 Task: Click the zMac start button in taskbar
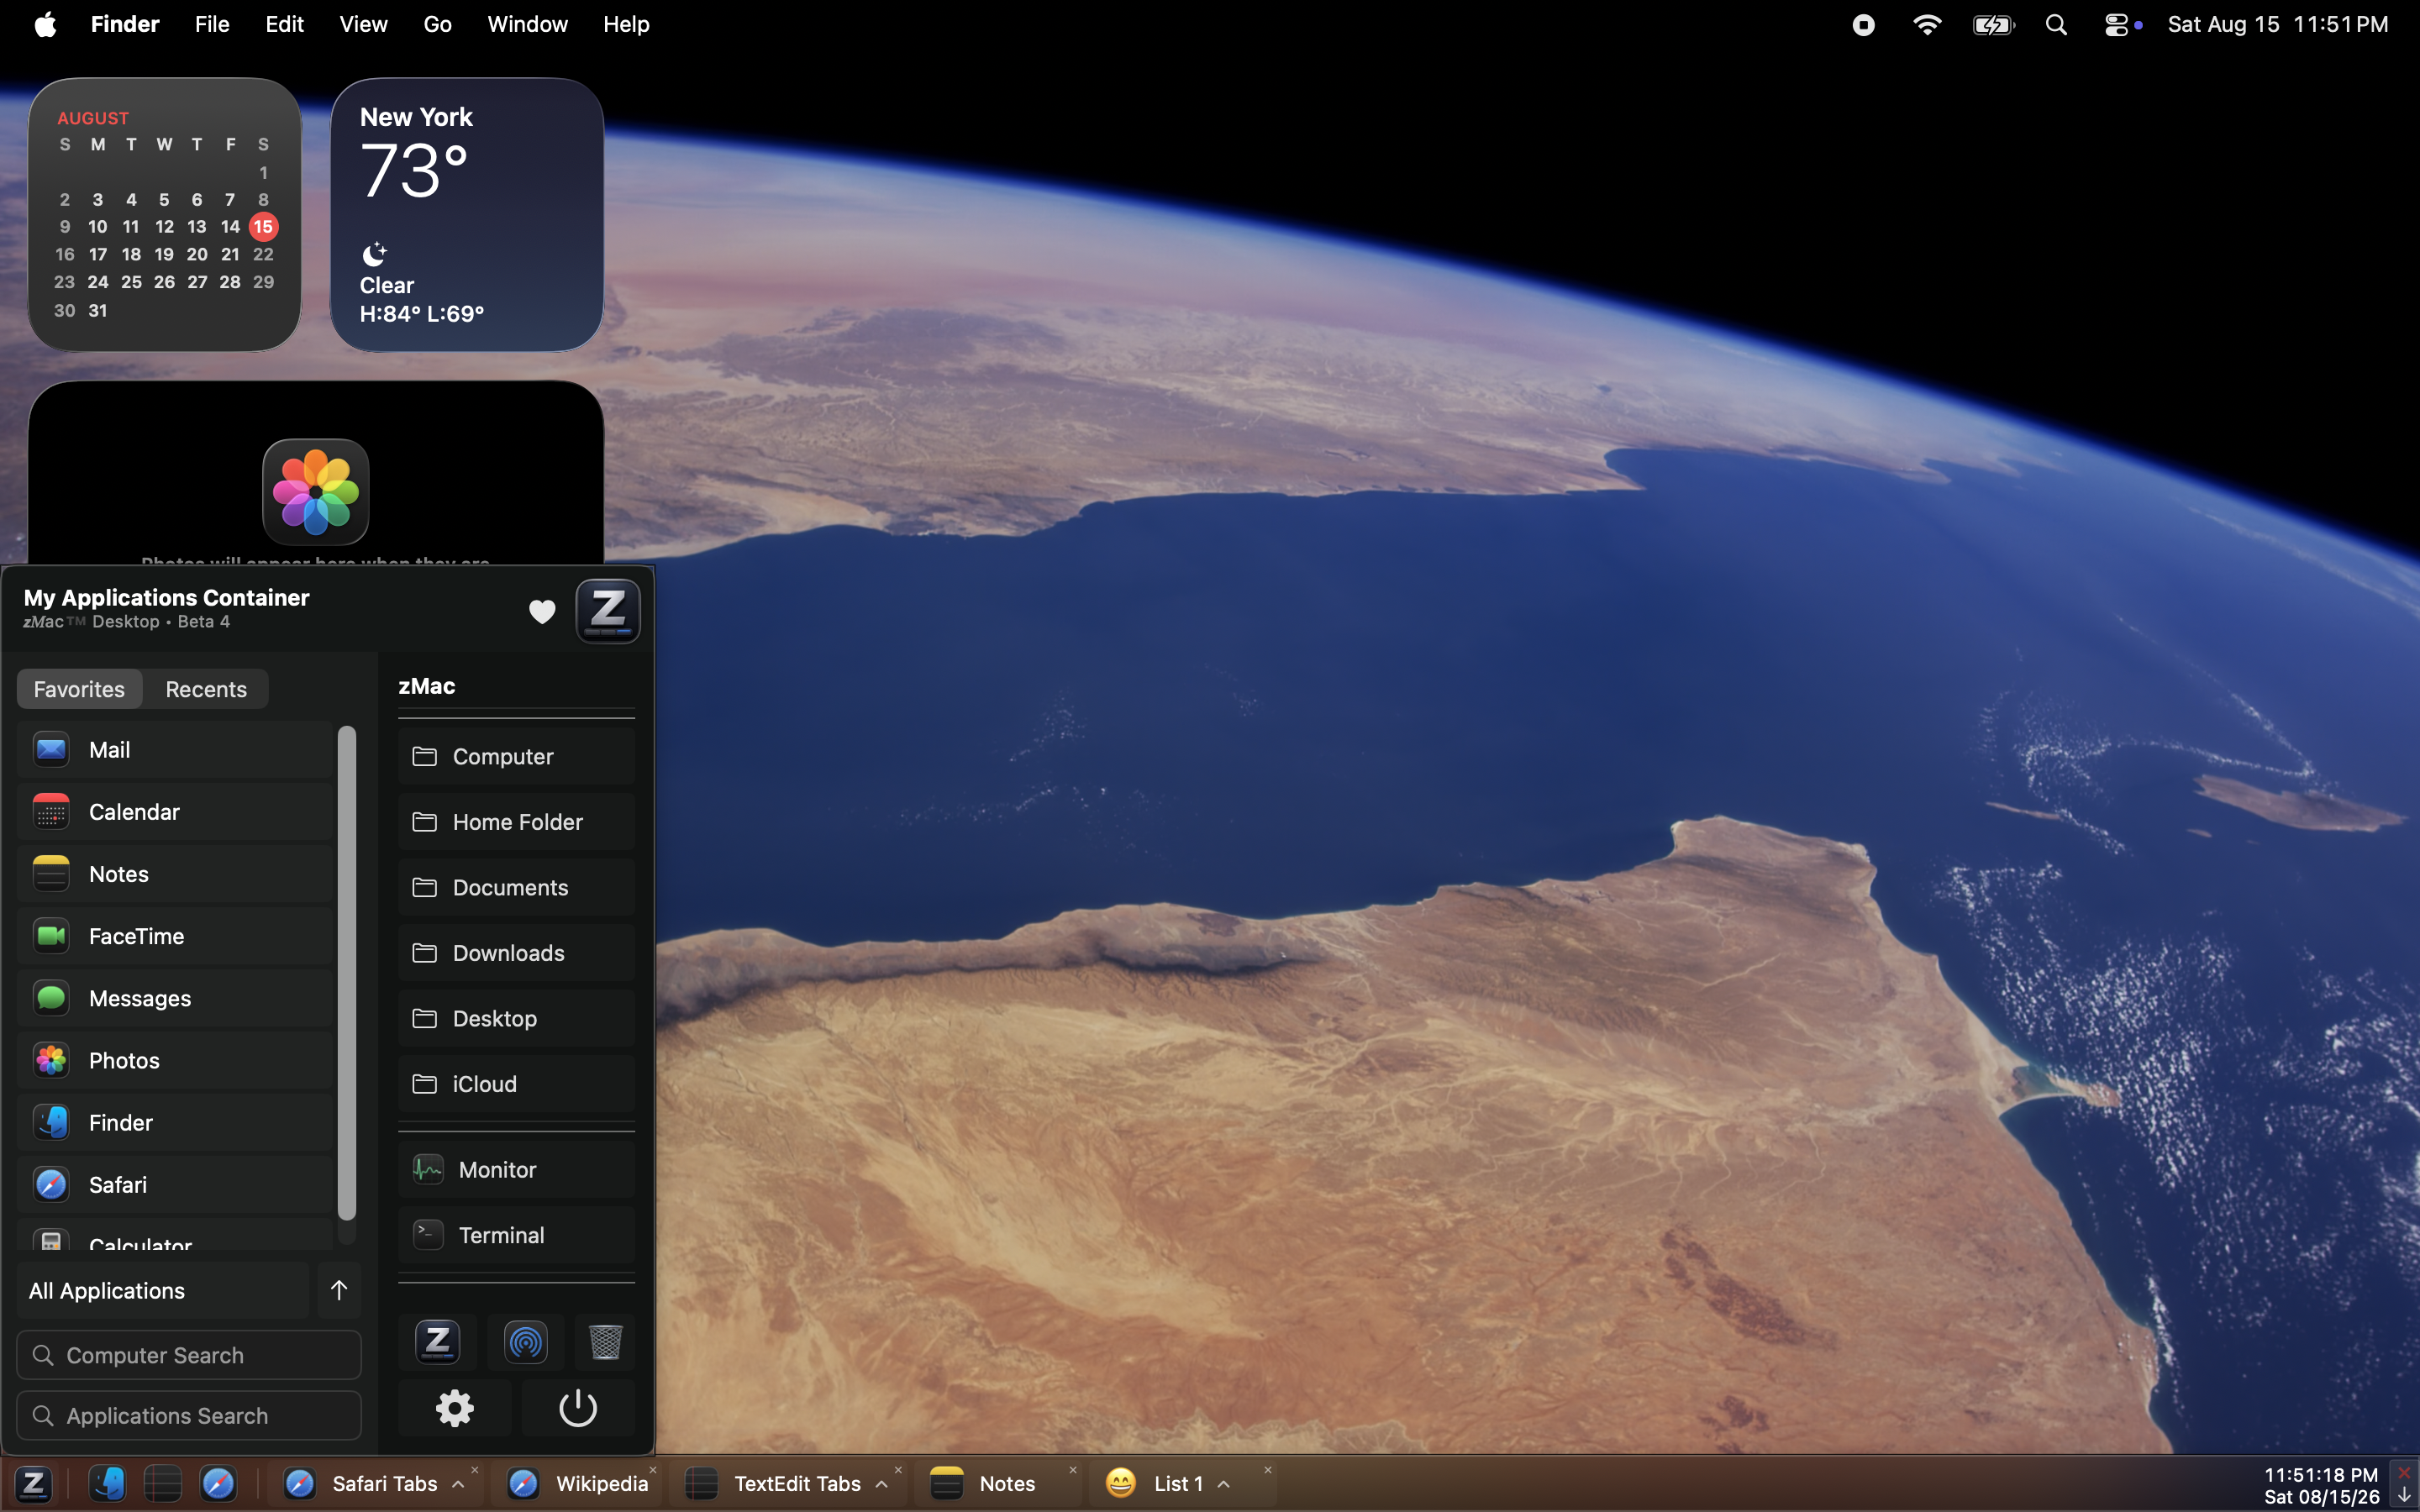(x=33, y=1484)
